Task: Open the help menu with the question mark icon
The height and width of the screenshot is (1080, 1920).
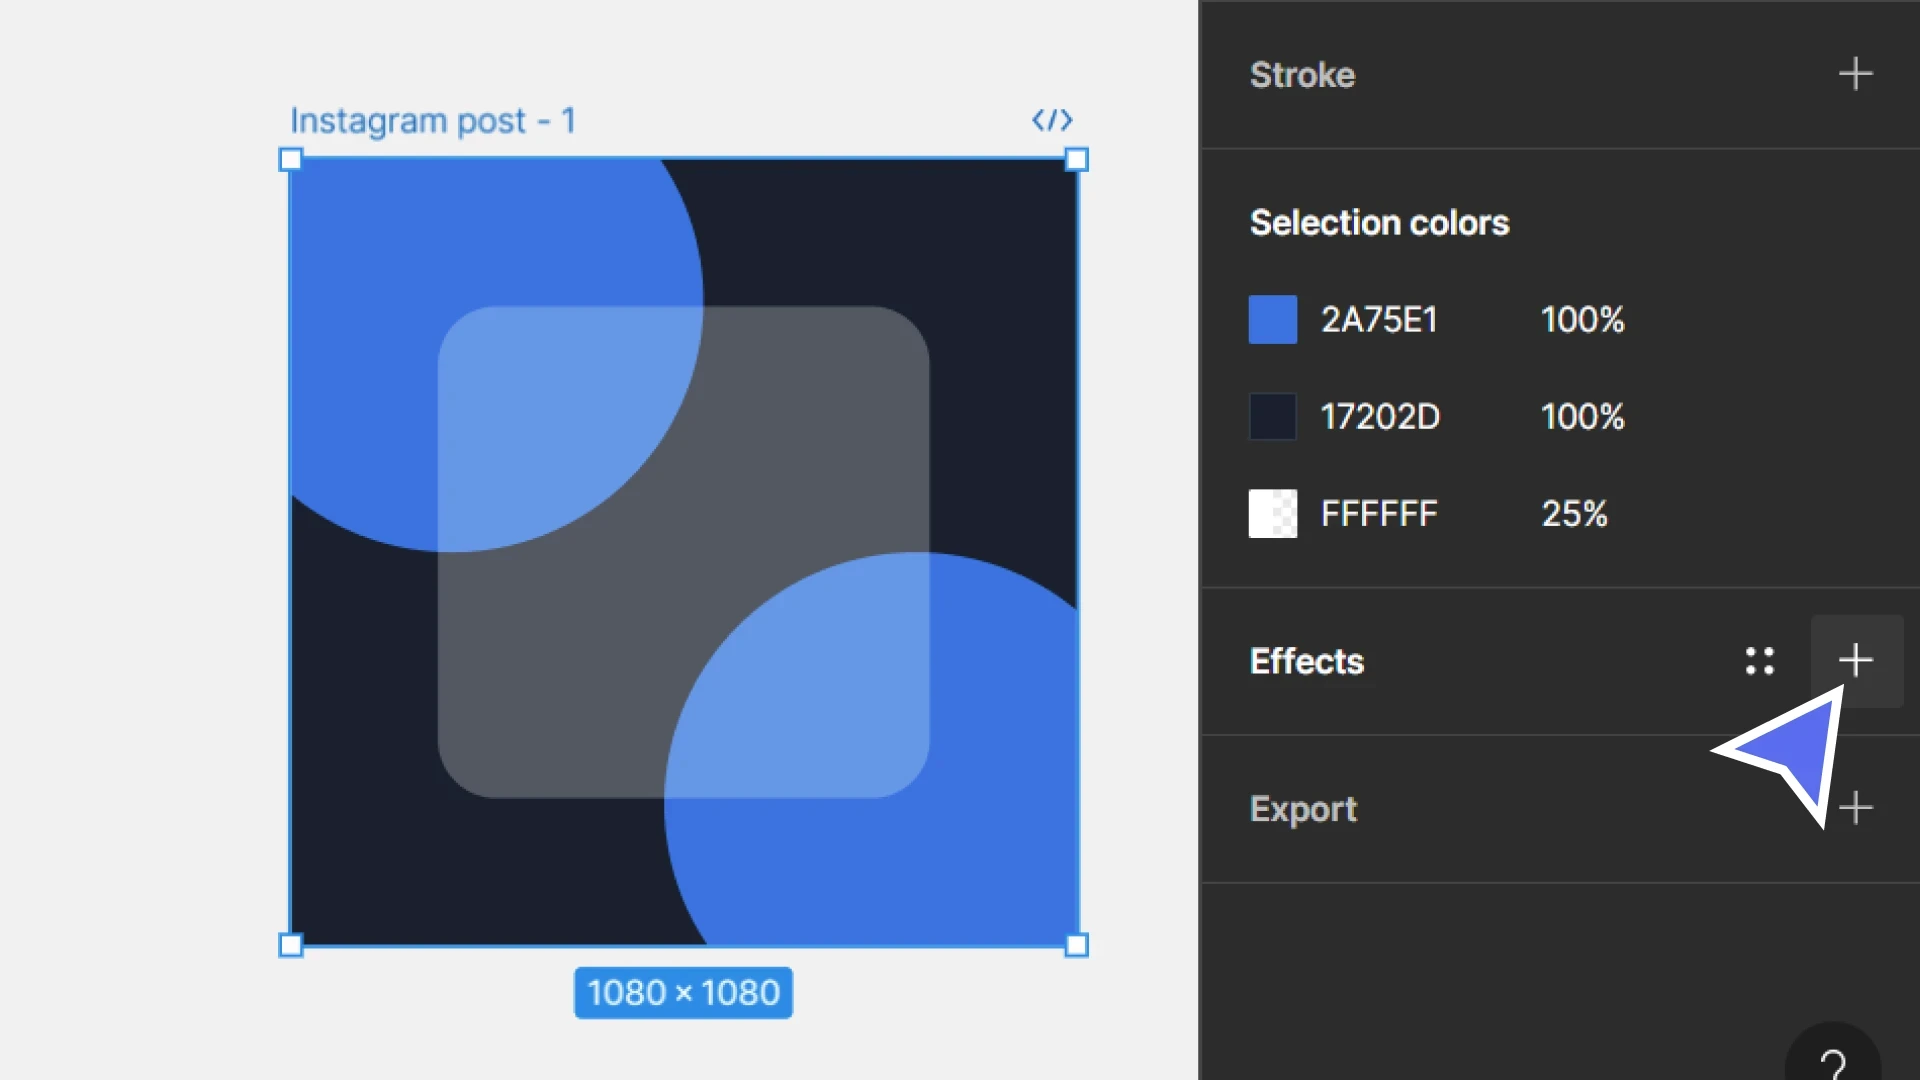Action: pyautogui.click(x=1833, y=1062)
